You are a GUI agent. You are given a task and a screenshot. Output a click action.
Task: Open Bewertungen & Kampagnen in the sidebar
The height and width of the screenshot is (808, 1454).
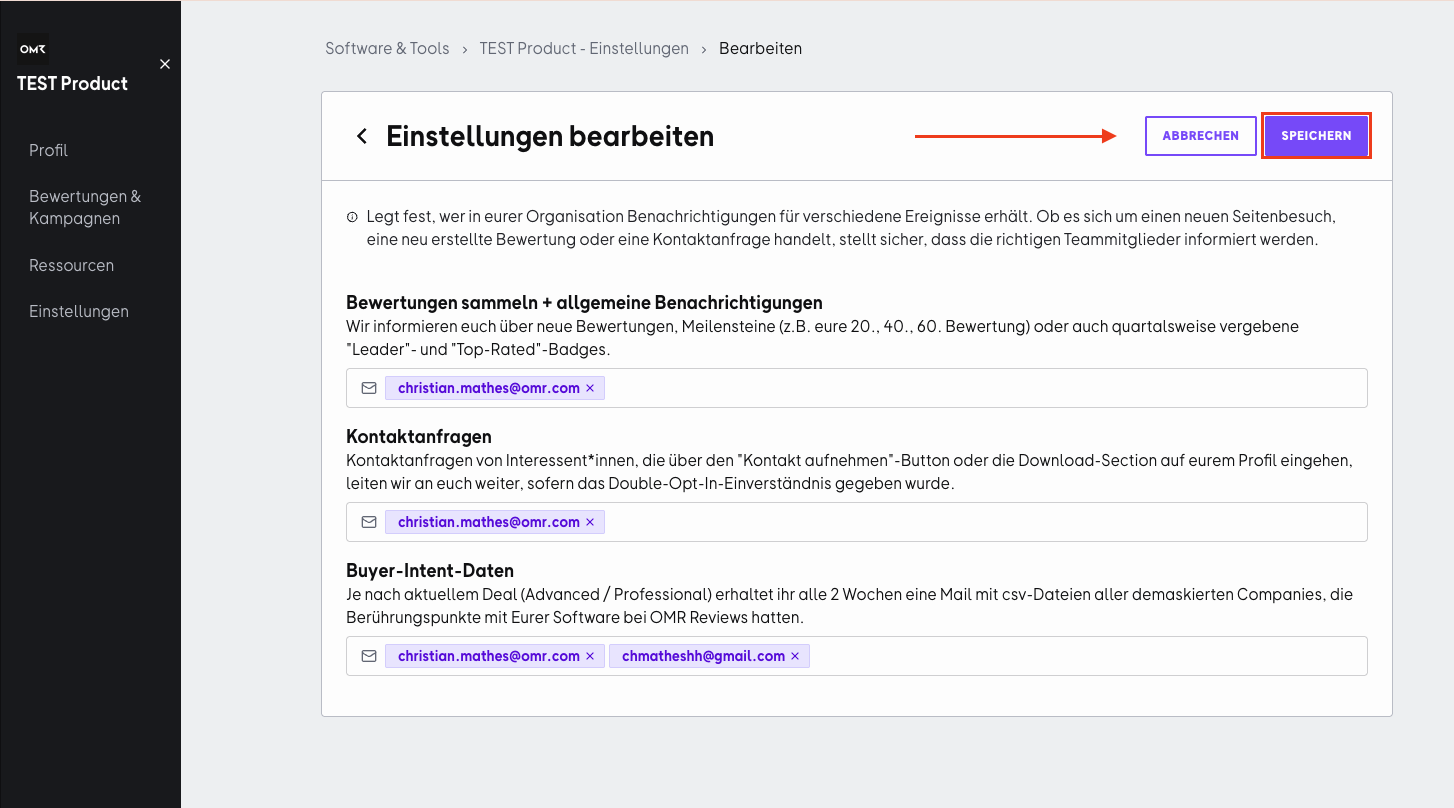(85, 207)
